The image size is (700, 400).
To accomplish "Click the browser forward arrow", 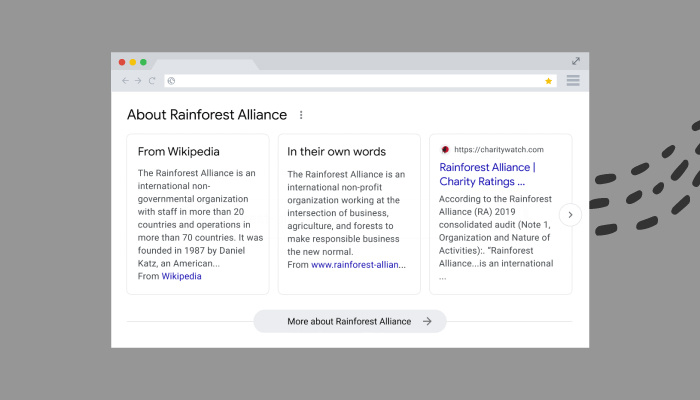I will tap(138, 81).
